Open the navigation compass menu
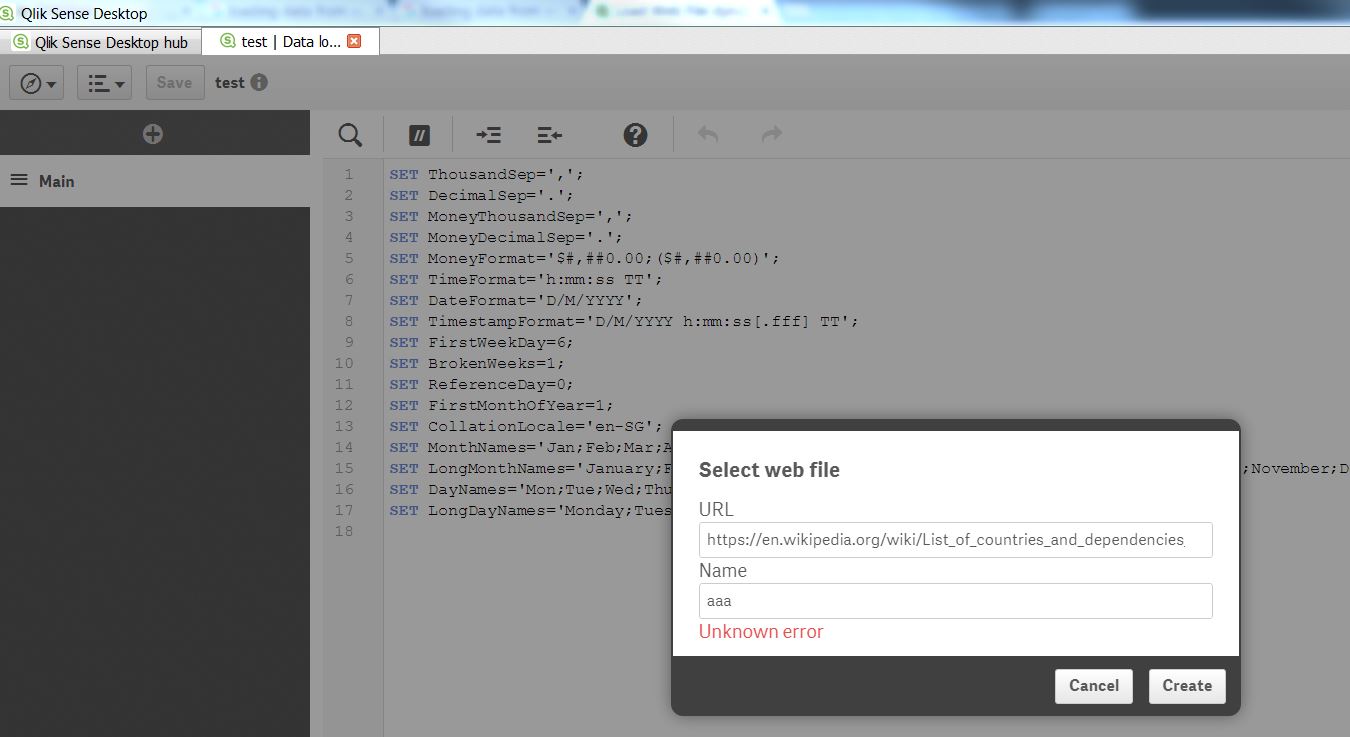This screenshot has height=737, width=1350. click(x=37, y=83)
